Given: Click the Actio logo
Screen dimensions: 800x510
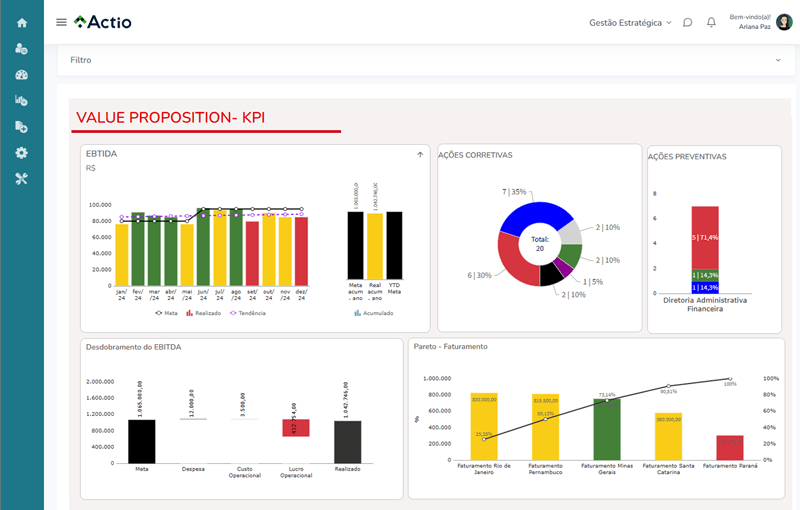Looking at the screenshot, I should tap(103, 22).
